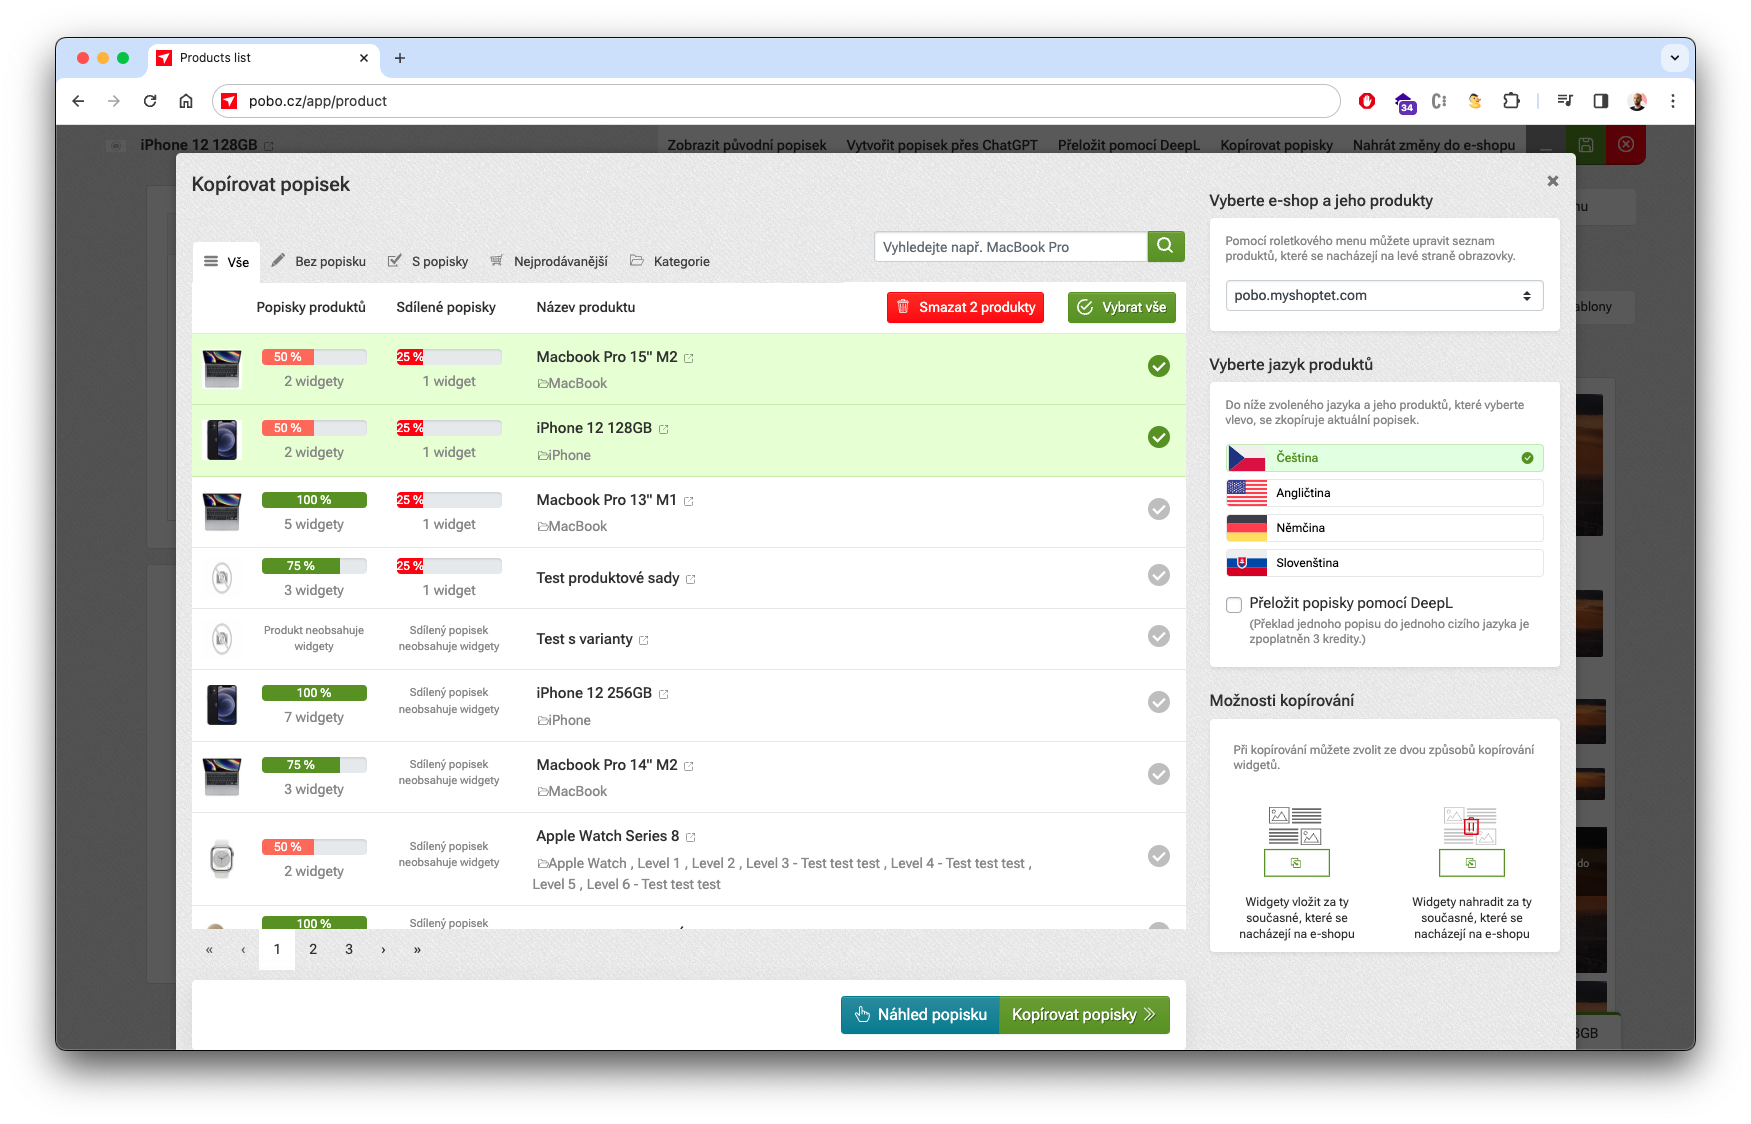Viewport: 1751px width, 1124px height.
Task: Select the Products list browser tab
Action: (x=264, y=58)
